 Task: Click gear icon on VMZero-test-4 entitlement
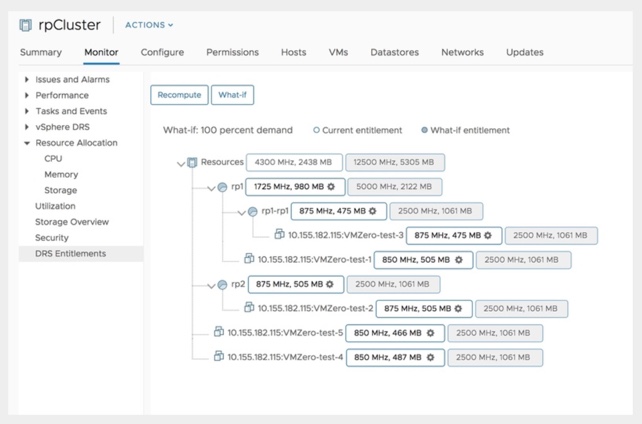point(430,357)
